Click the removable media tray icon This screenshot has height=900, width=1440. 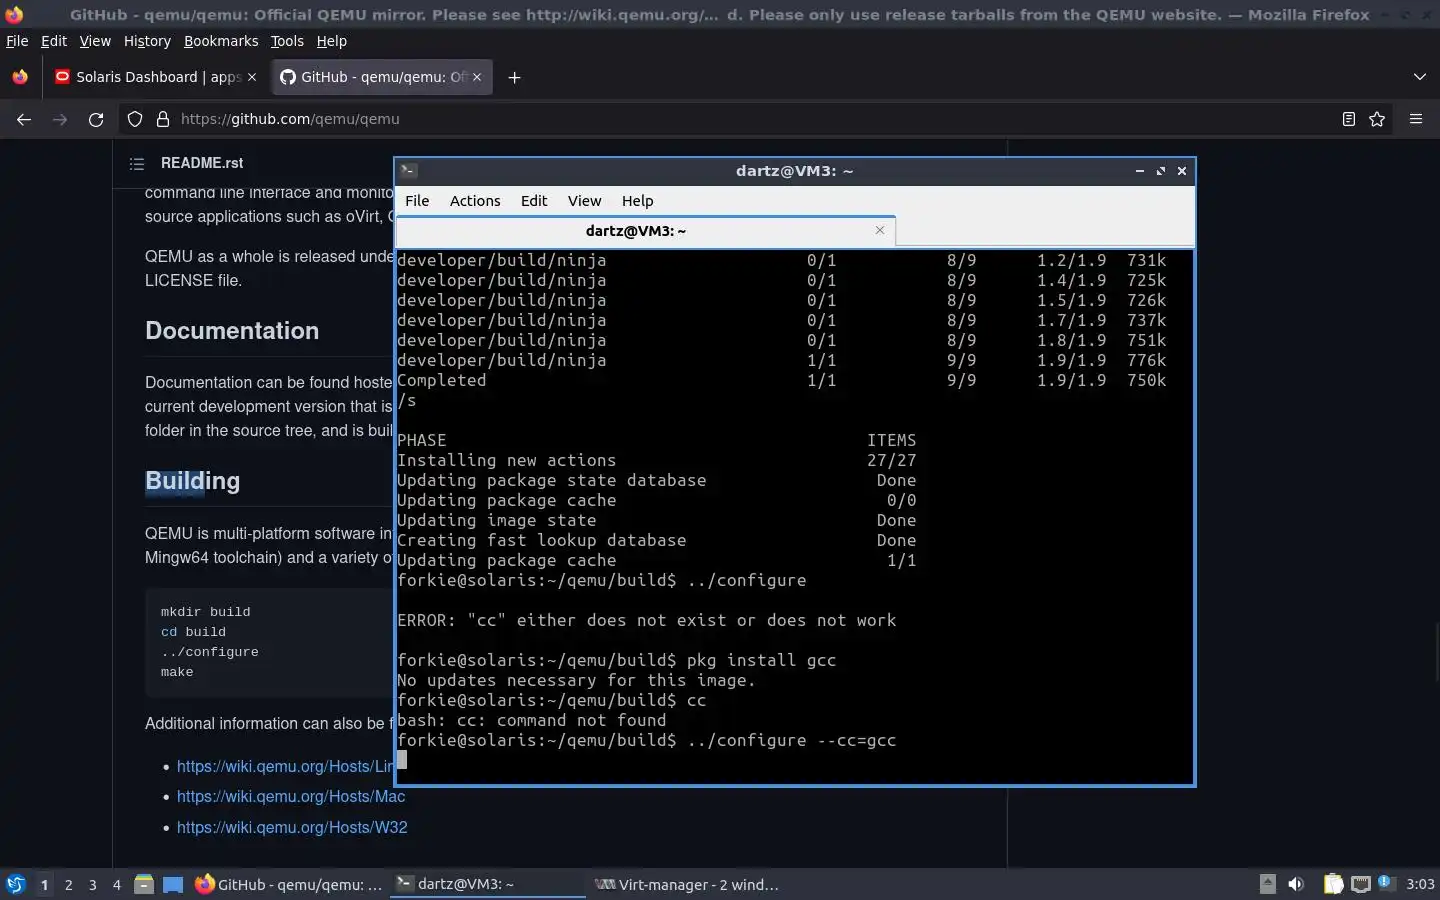pyautogui.click(x=1267, y=884)
